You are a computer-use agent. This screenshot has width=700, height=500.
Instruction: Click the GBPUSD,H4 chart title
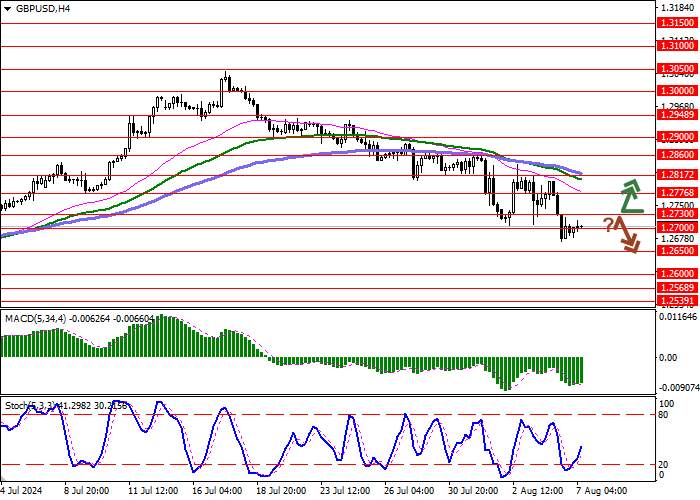[43, 8]
